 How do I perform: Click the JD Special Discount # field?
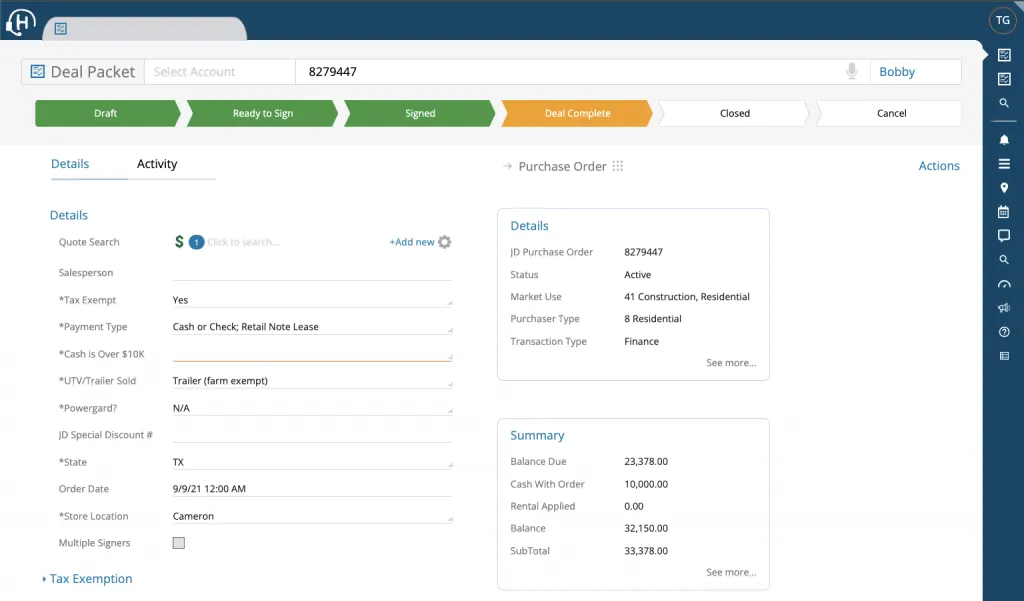click(x=312, y=435)
